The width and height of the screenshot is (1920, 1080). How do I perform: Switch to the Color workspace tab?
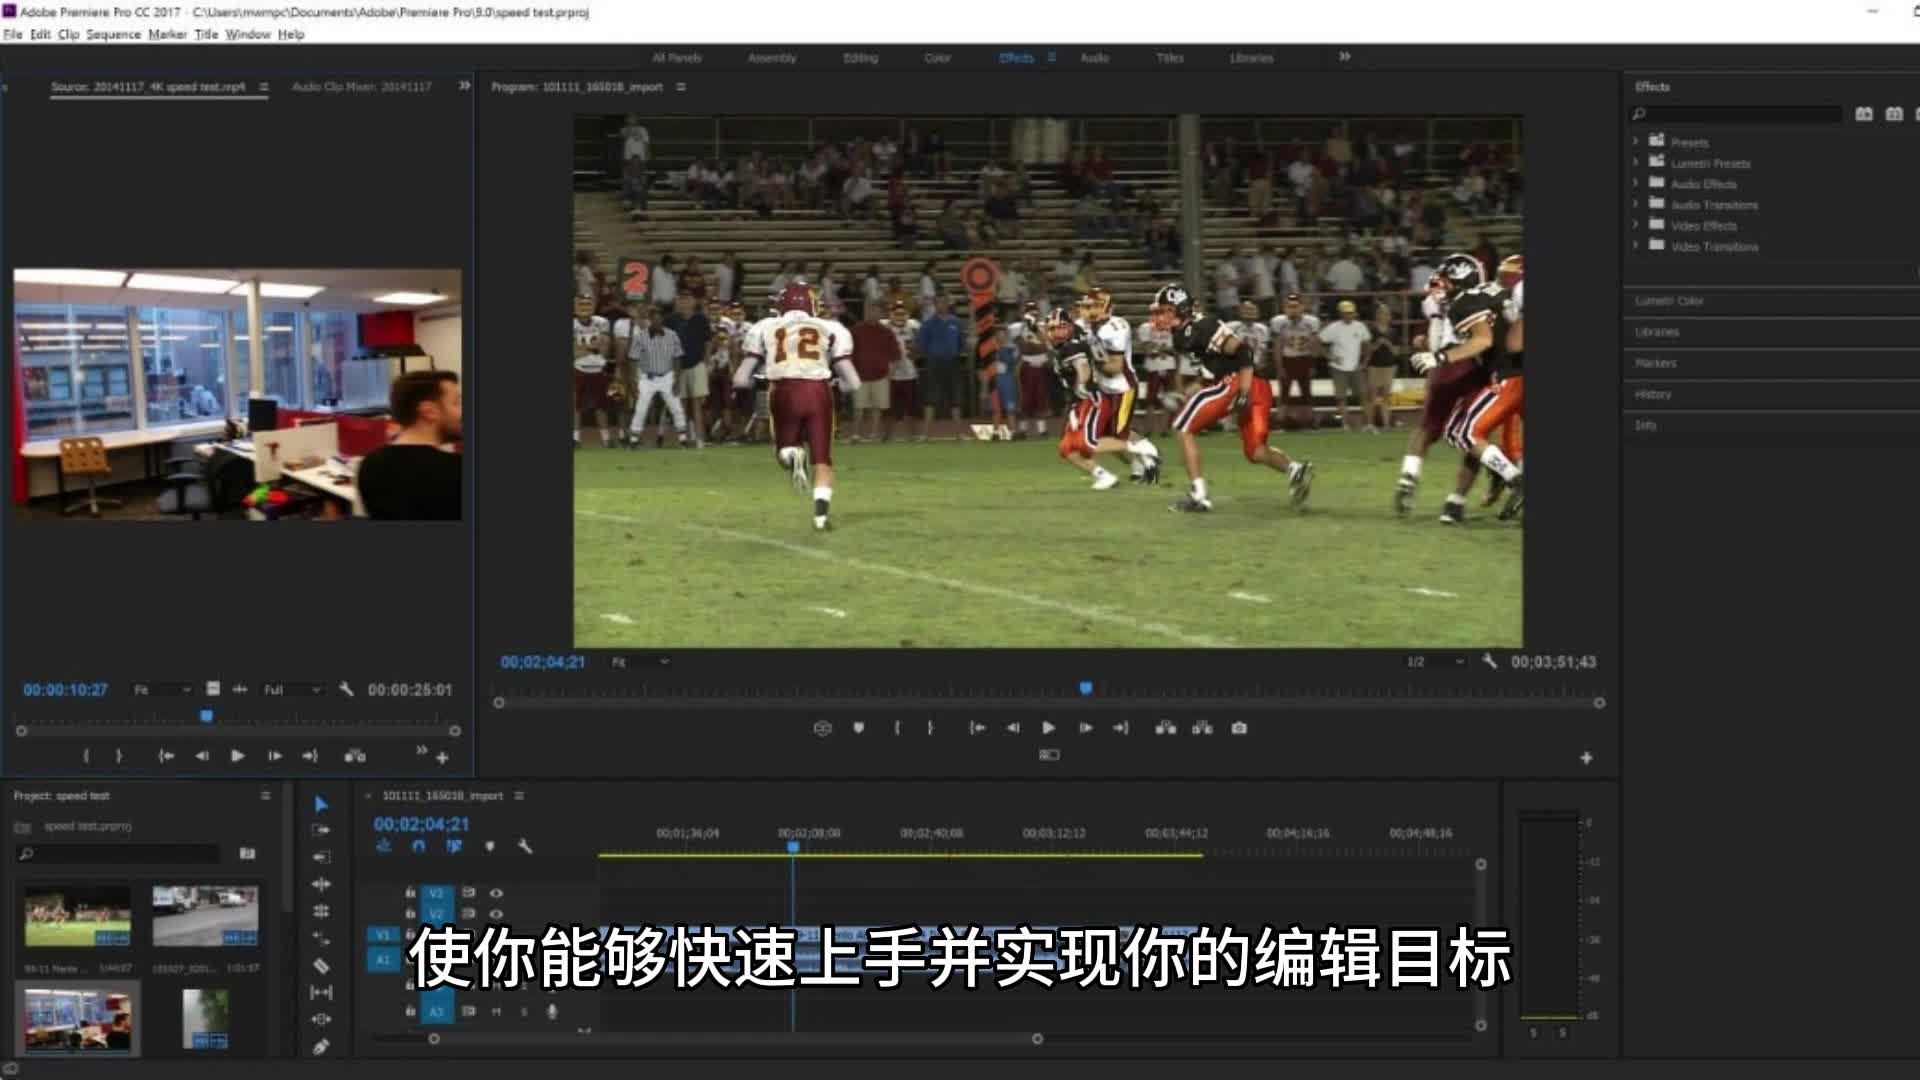coord(937,58)
